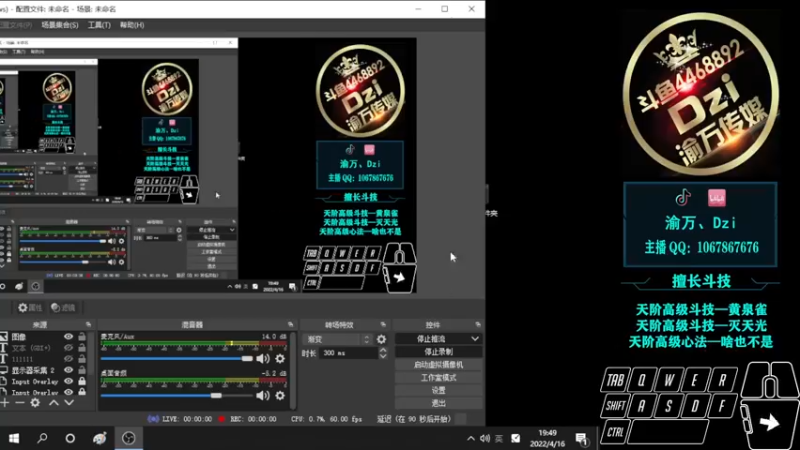This screenshot has height=450, width=800.
Task: Open 桌面音频 audio settings gear
Action: pyautogui.click(x=280, y=395)
